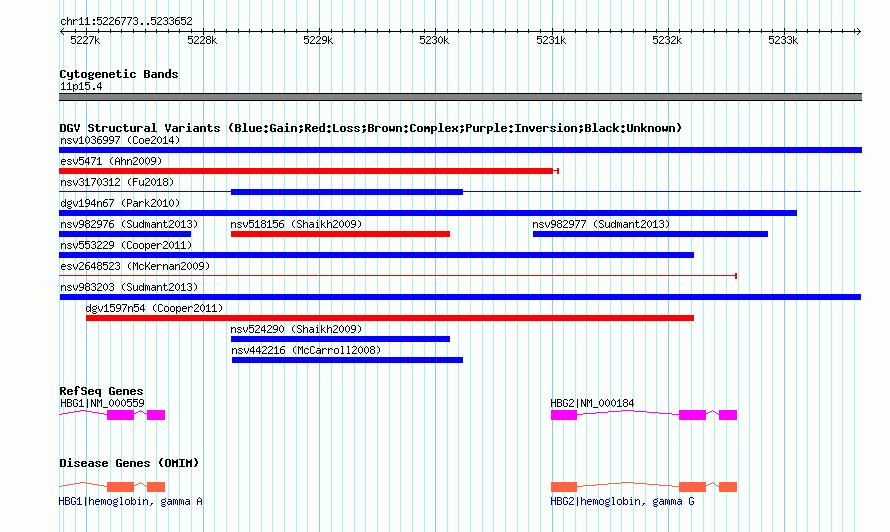
Task: Click the nsv982977 (Sudmant2013) label
Action: (x=601, y=224)
